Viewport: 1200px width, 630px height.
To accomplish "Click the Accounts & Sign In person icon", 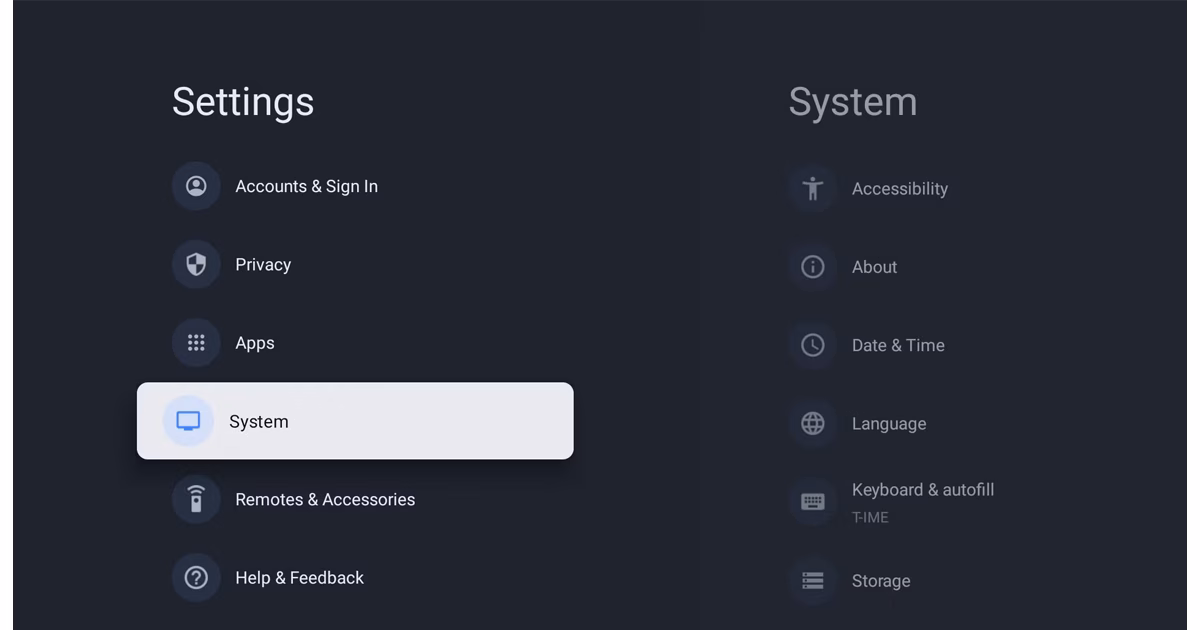I will (x=196, y=186).
